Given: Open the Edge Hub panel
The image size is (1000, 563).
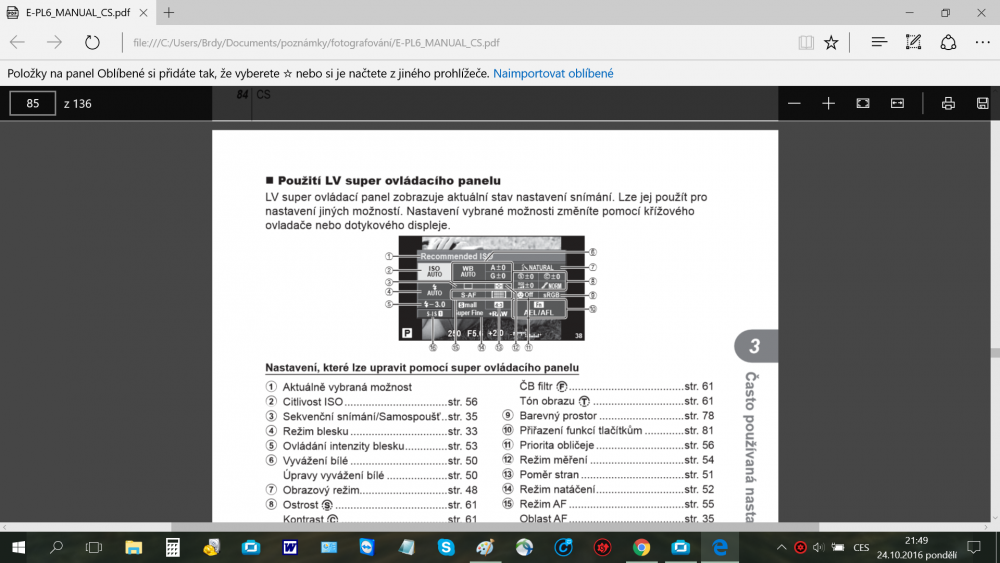Looking at the screenshot, I should (x=879, y=42).
